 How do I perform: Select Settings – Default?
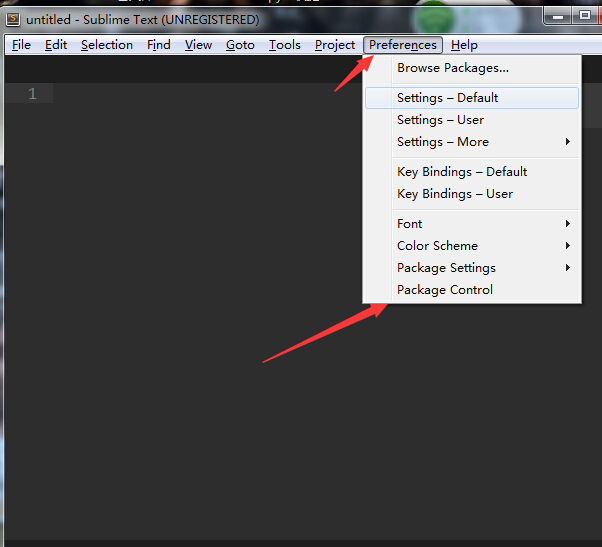(472, 98)
